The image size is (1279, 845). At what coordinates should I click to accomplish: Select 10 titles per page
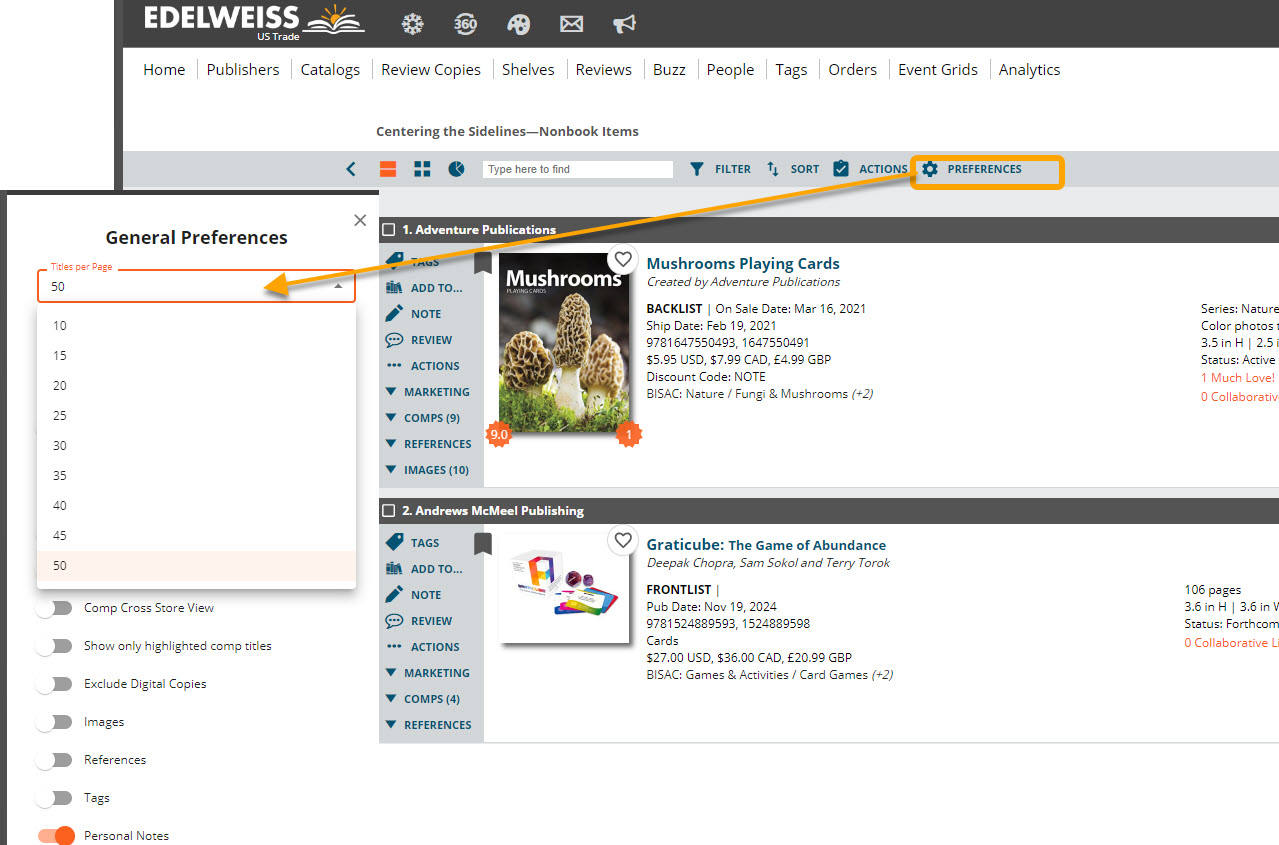coord(196,326)
